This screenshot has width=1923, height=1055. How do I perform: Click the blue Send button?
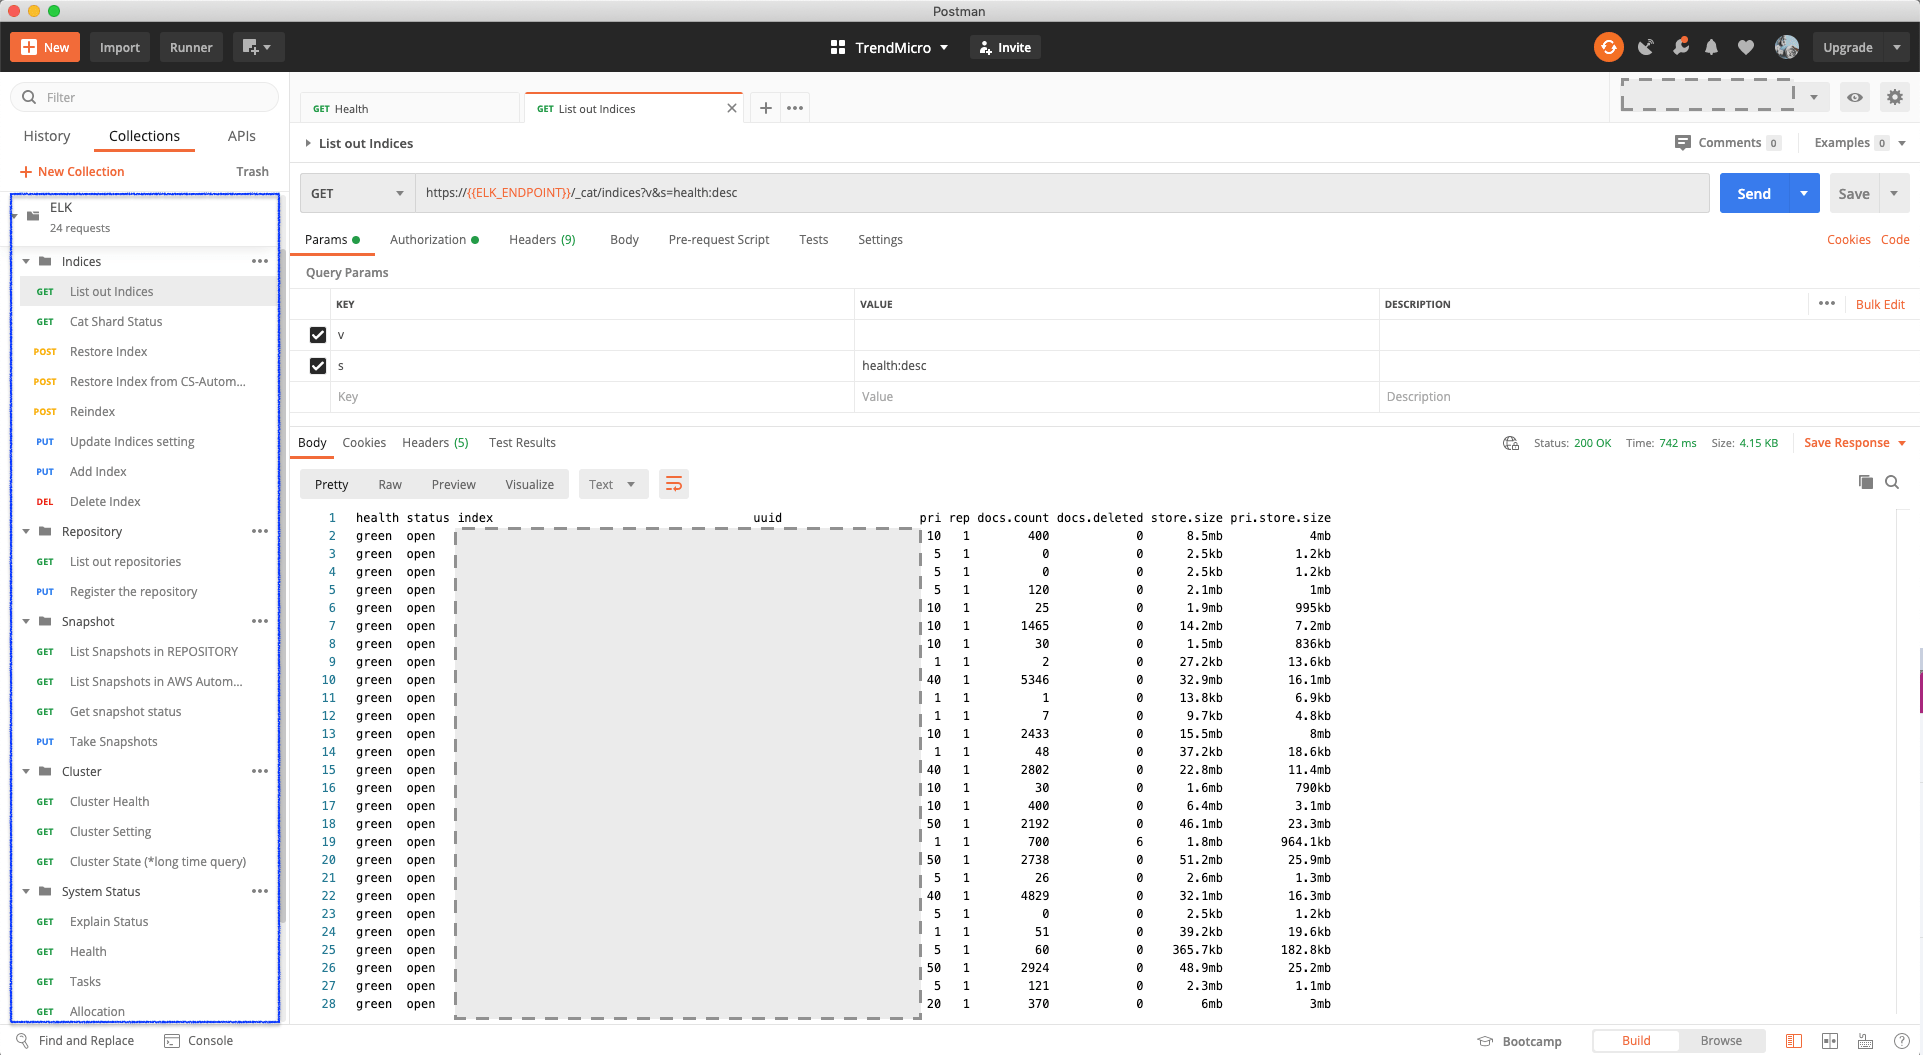(x=1754, y=193)
